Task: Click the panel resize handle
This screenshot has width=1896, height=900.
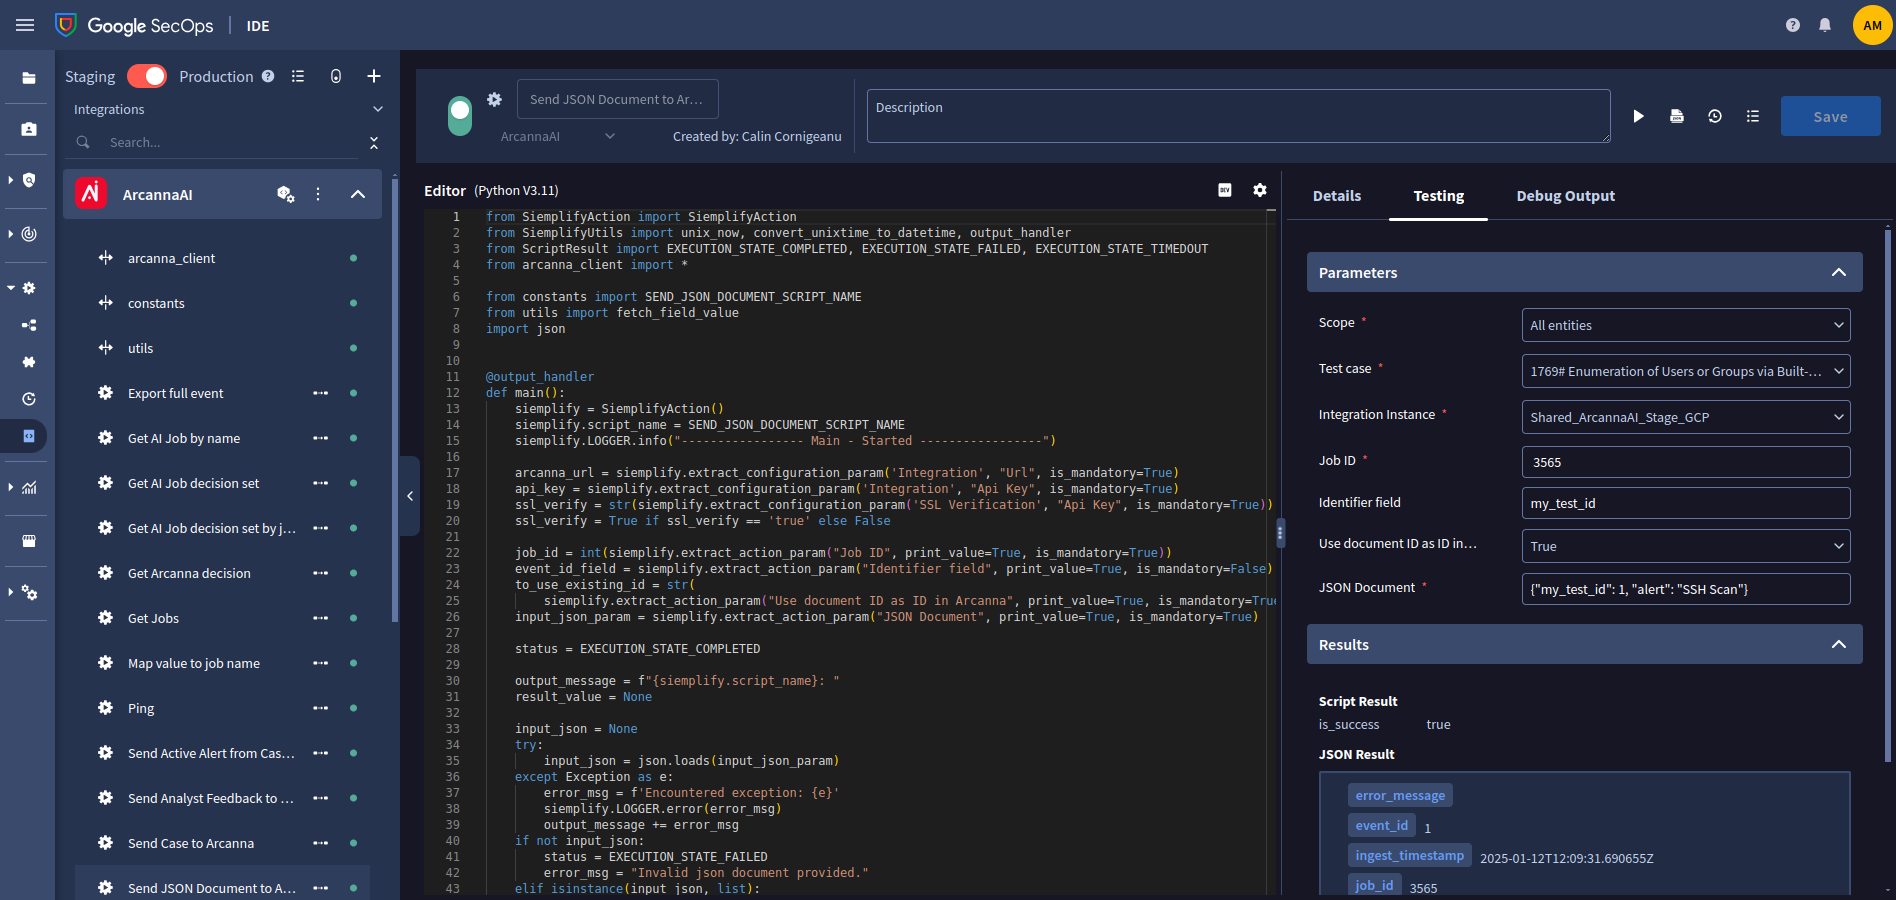Action: [x=1280, y=533]
